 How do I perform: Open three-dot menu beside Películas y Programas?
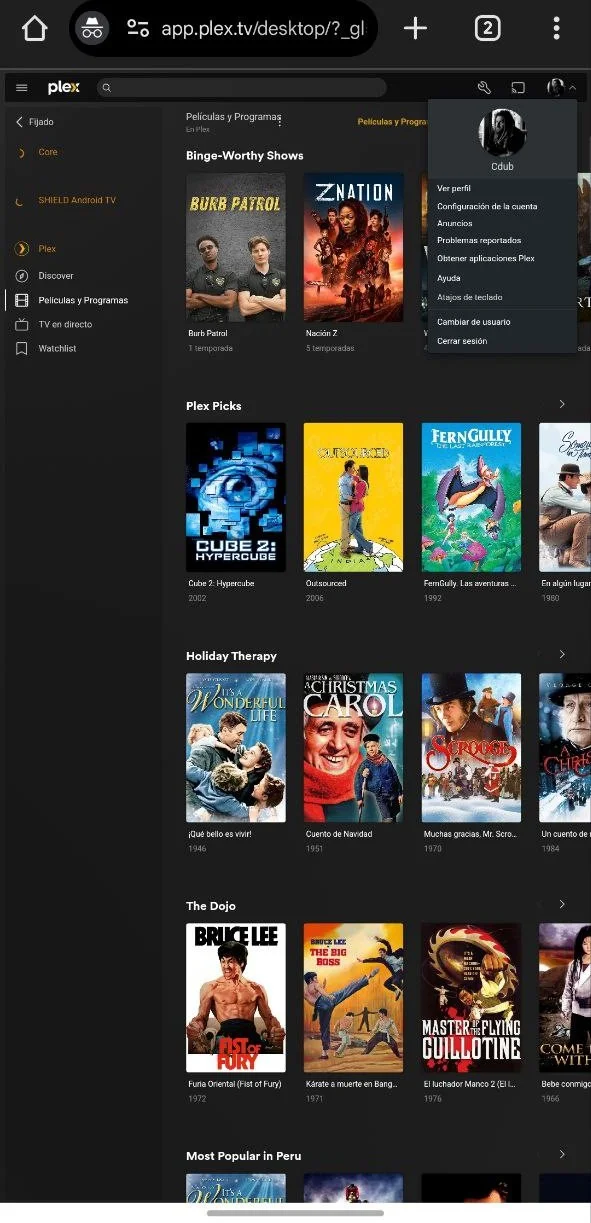point(279,121)
